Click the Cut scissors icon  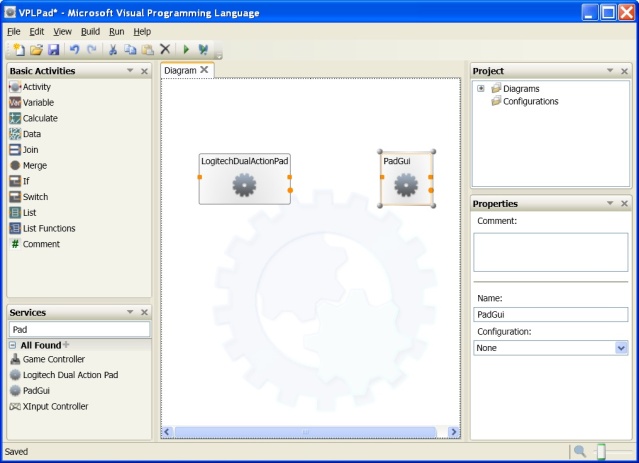(x=113, y=49)
